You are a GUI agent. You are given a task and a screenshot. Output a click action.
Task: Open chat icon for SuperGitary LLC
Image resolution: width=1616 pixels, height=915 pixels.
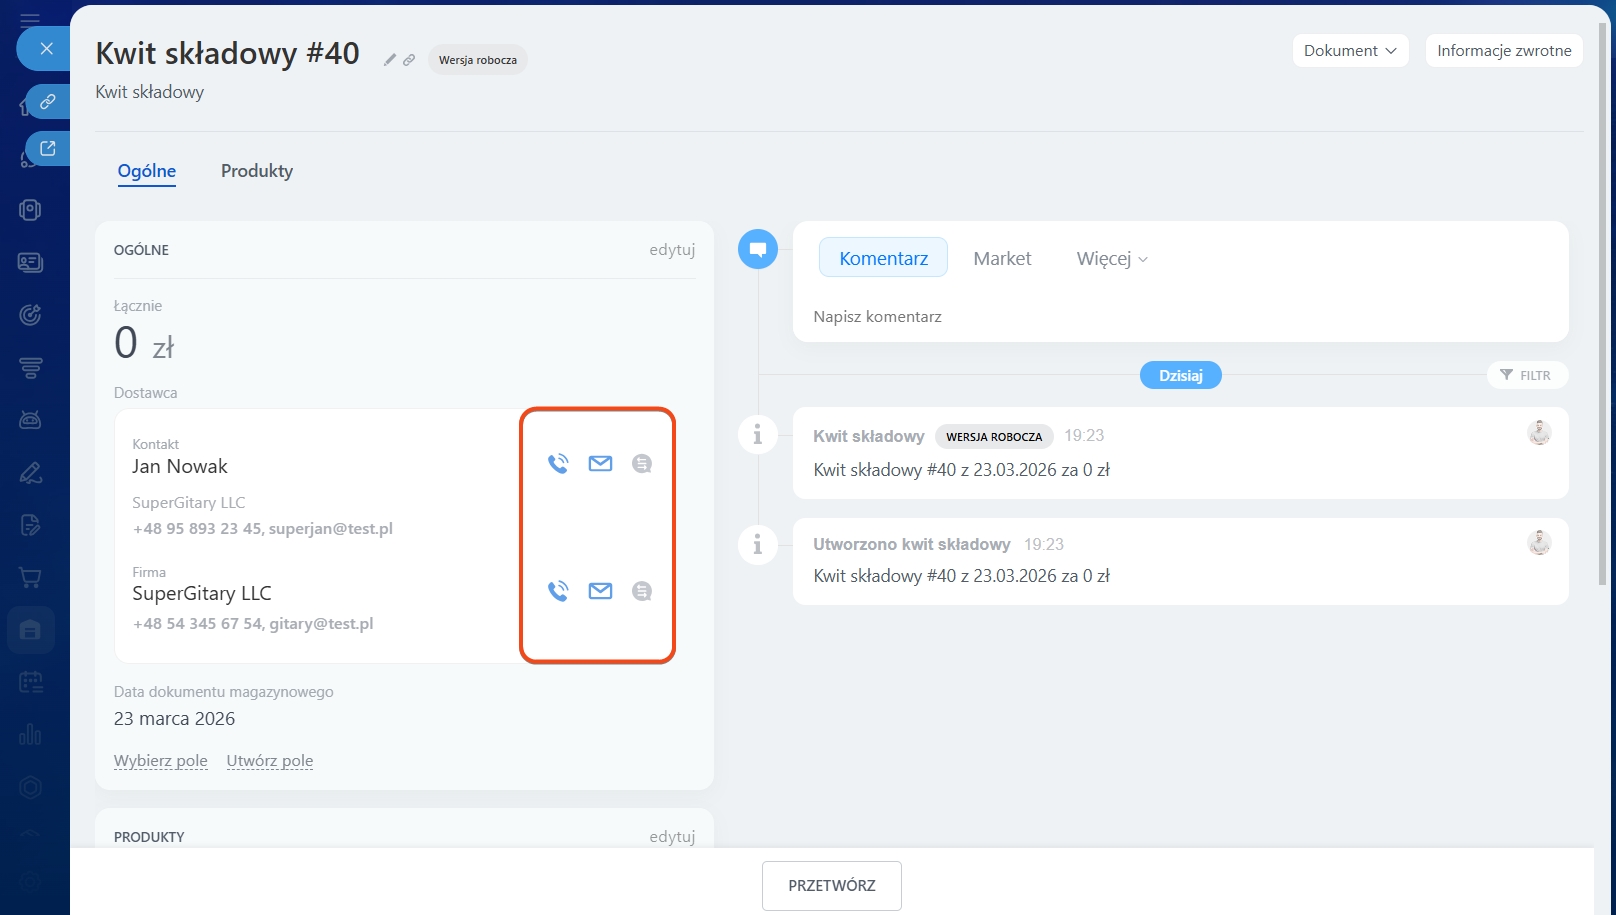coord(642,591)
